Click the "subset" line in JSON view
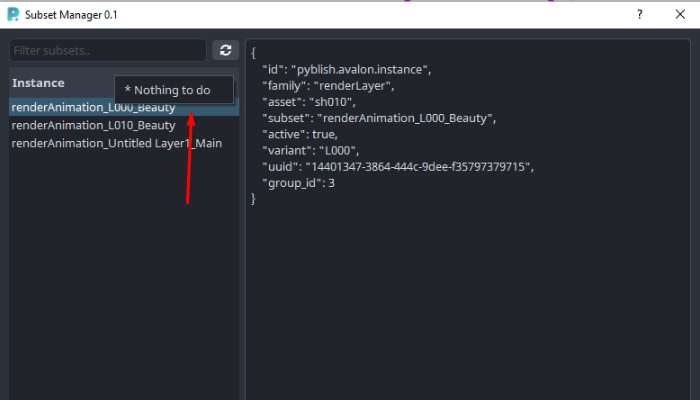 (379, 118)
